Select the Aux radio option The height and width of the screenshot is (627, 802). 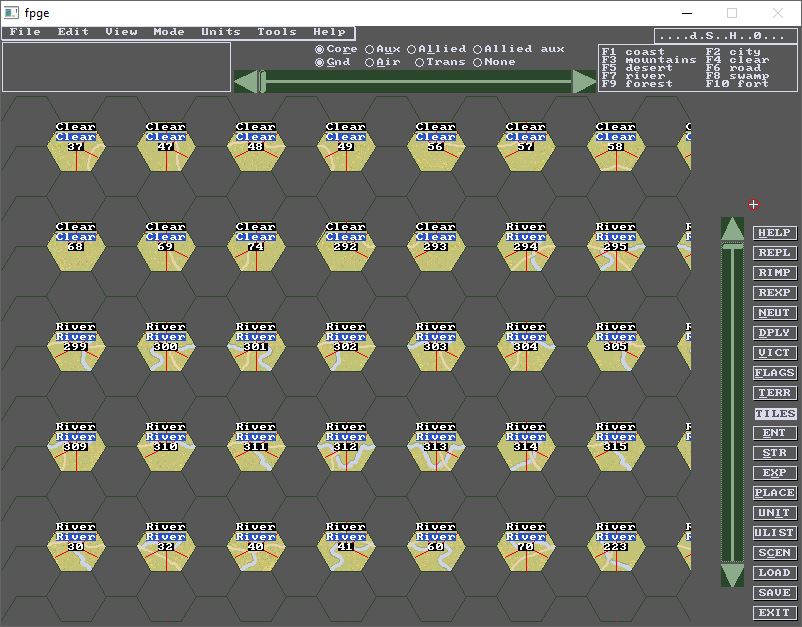[x=383, y=49]
